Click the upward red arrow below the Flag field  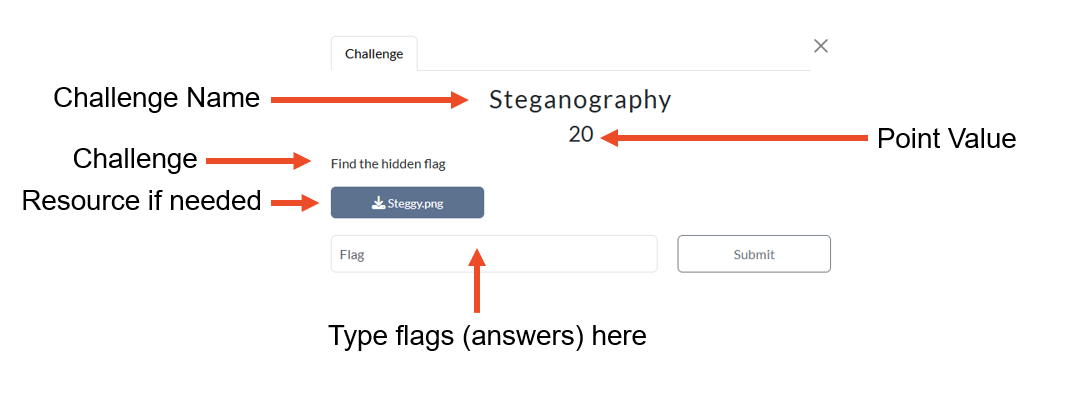click(x=478, y=280)
